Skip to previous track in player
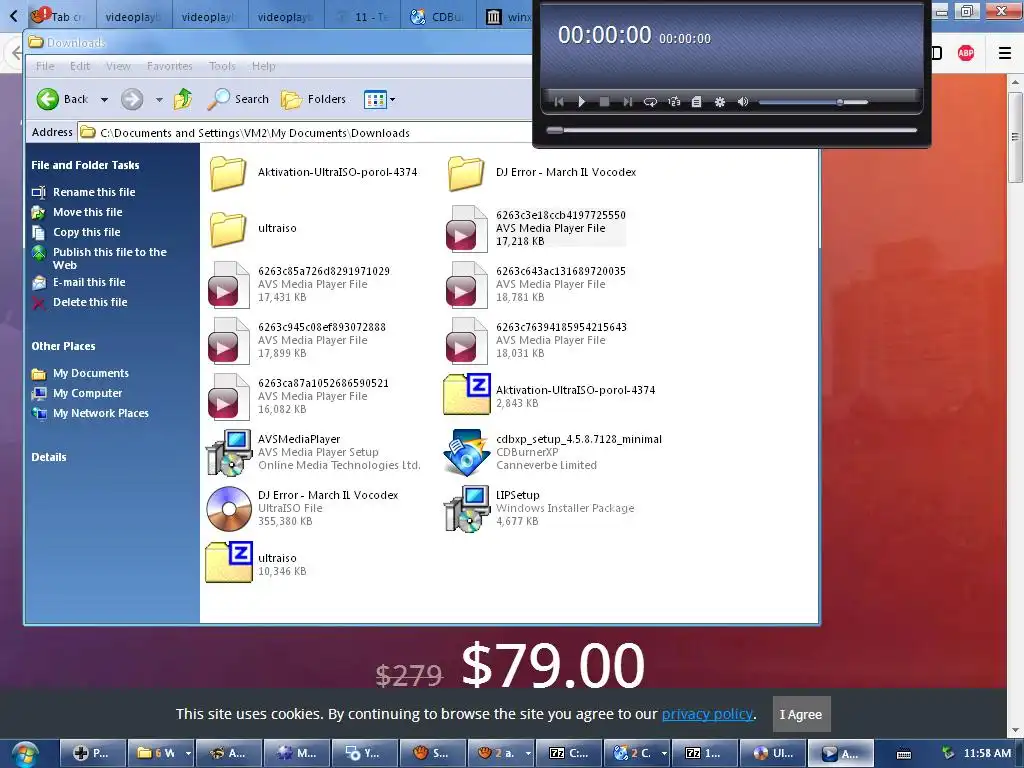The width and height of the screenshot is (1024, 768). coord(559,102)
